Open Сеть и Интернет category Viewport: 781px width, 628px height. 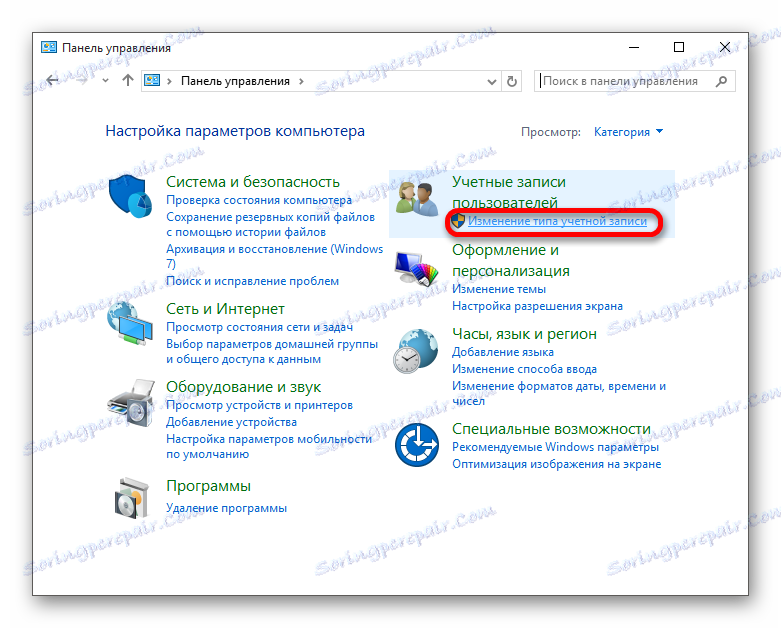(225, 309)
